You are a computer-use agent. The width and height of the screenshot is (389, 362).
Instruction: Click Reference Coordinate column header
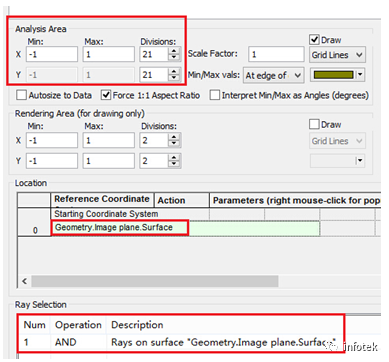point(102,199)
